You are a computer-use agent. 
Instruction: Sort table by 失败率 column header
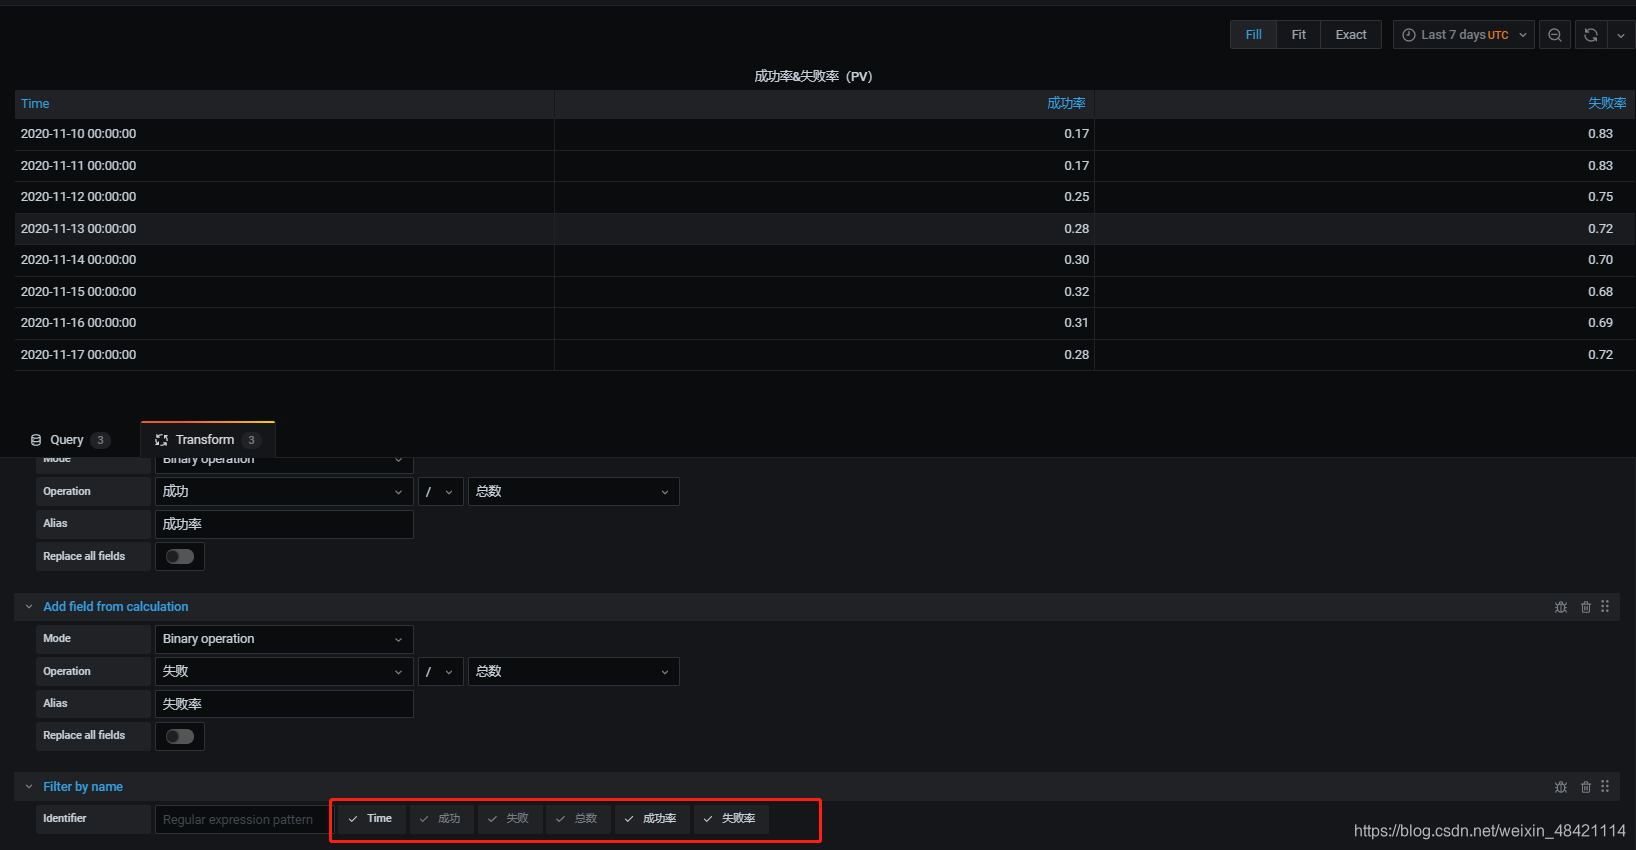pyautogui.click(x=1607, y=104)
